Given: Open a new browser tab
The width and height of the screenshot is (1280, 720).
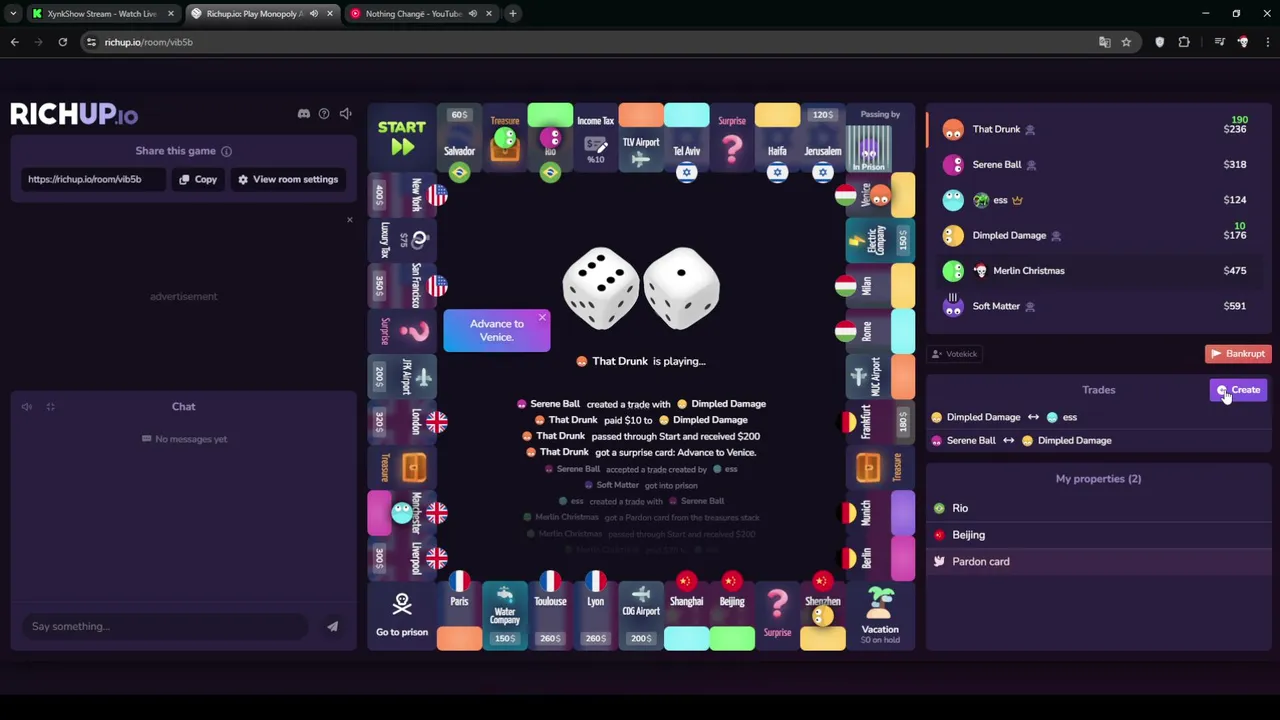Looking at the screenshot, I should [512, 14].
